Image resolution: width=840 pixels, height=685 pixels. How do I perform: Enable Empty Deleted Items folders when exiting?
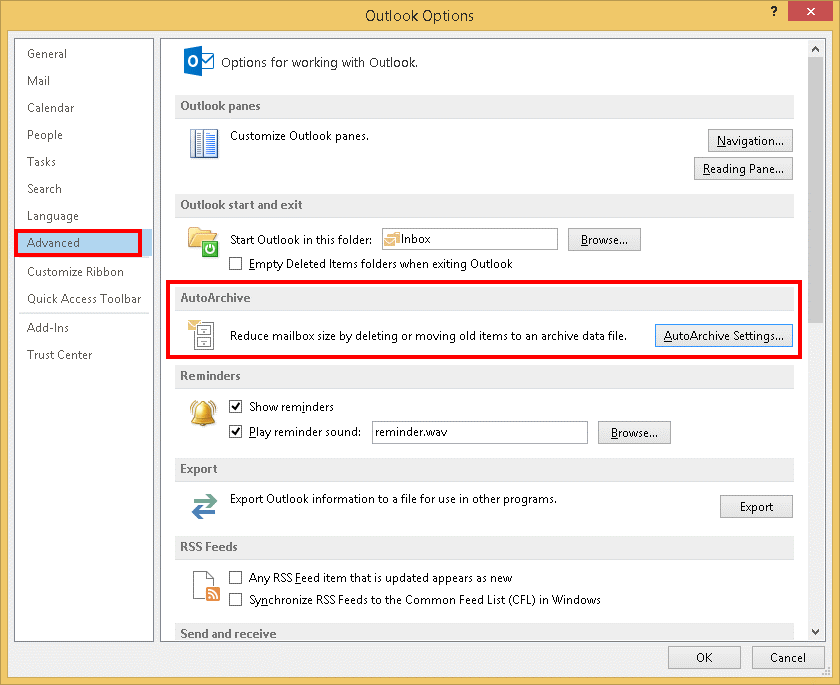pos(235,264)
